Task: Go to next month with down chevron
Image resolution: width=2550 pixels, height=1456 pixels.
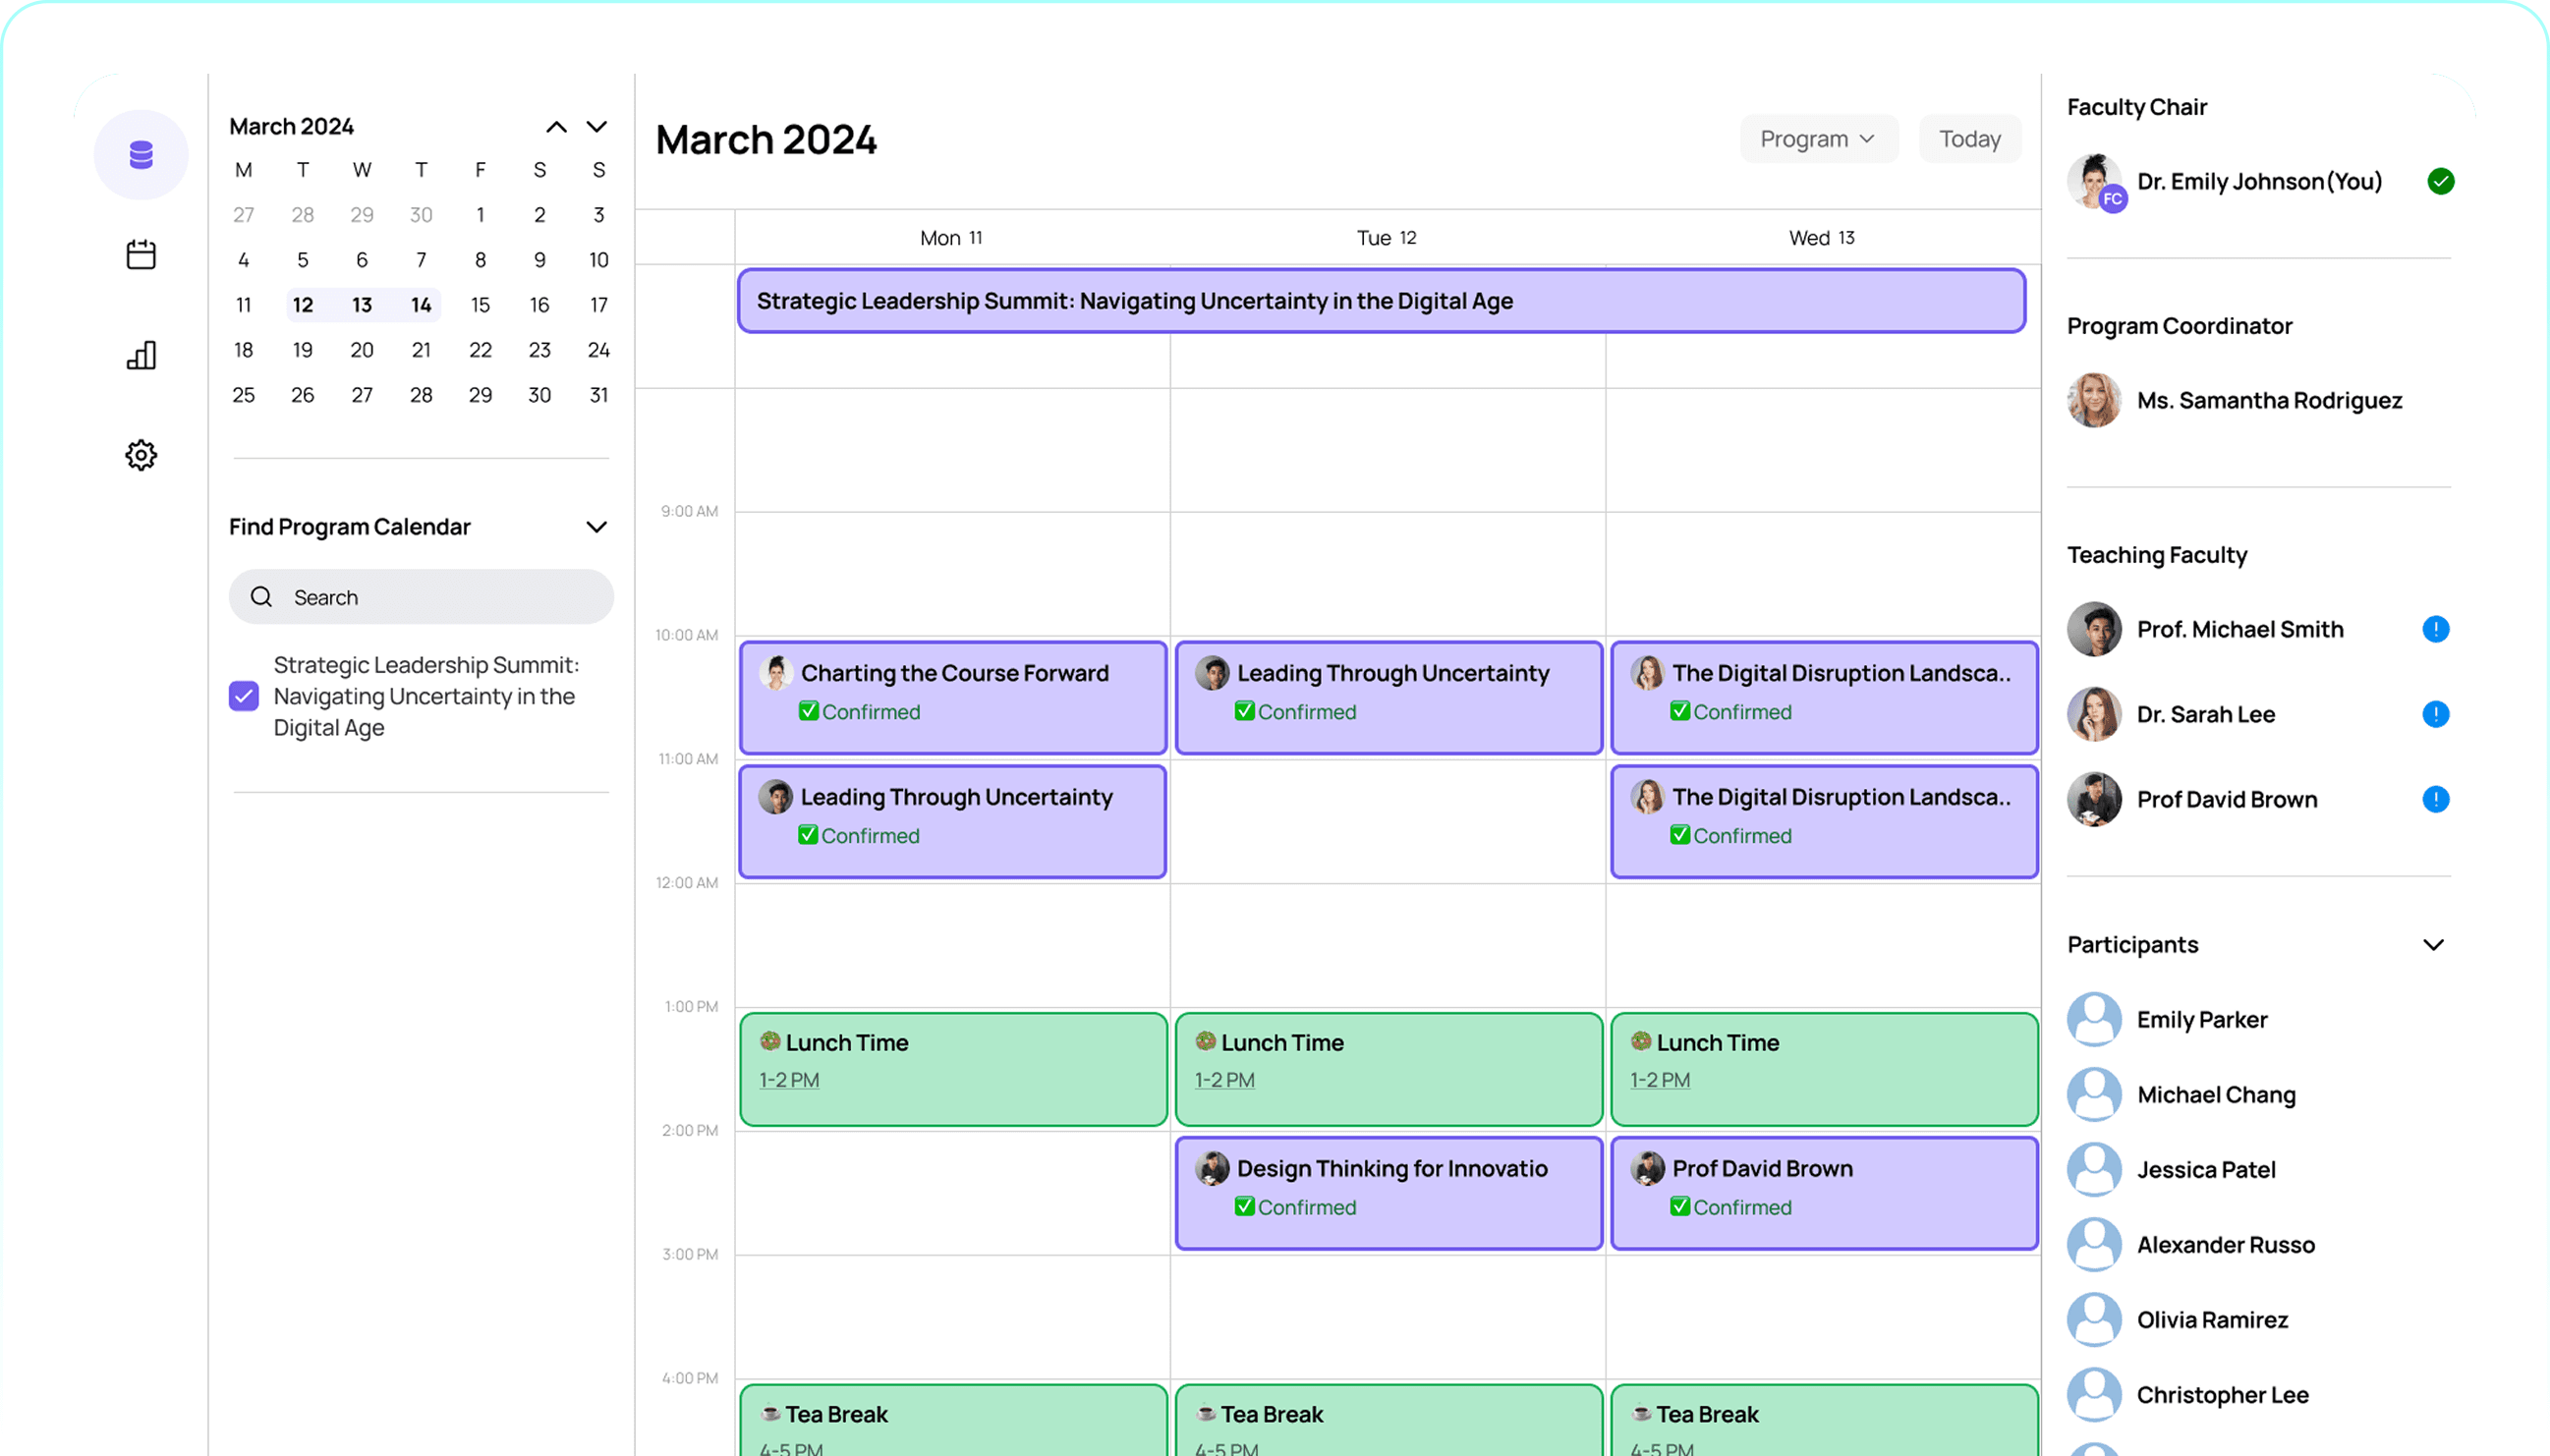Action: tap(597, 127)
